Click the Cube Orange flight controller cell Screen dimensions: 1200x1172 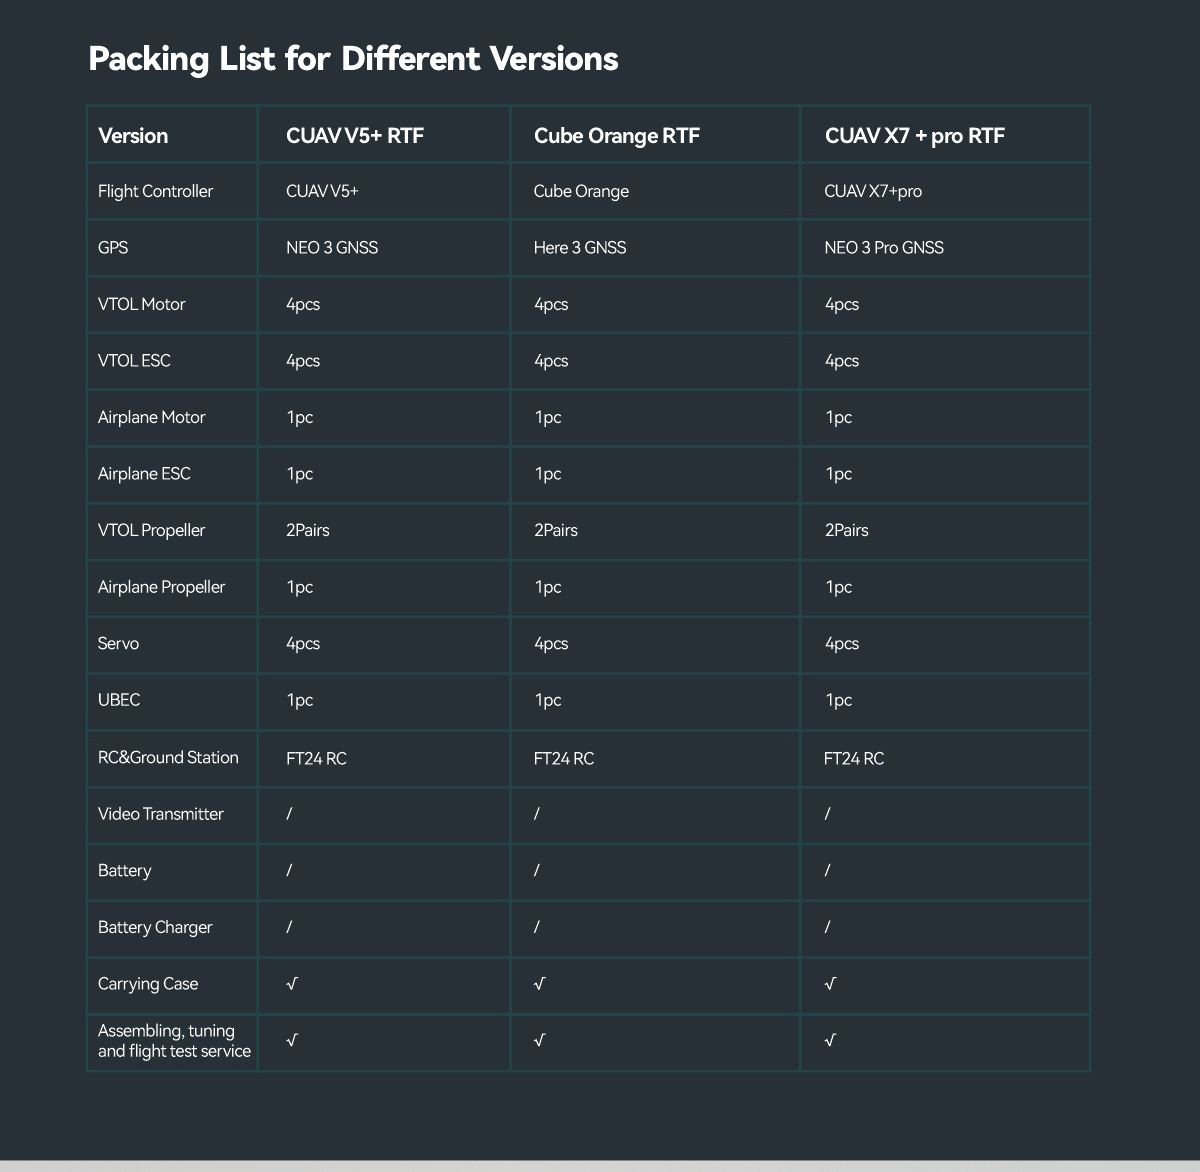pyautogui.click(x=581, y=191)
